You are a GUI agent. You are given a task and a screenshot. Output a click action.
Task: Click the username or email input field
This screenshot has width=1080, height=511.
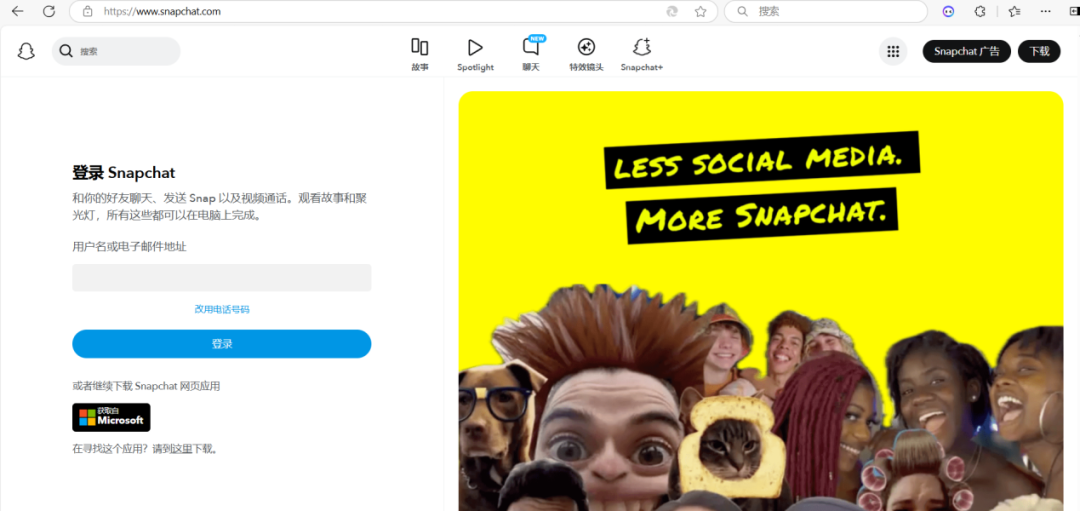pos(222,278)
